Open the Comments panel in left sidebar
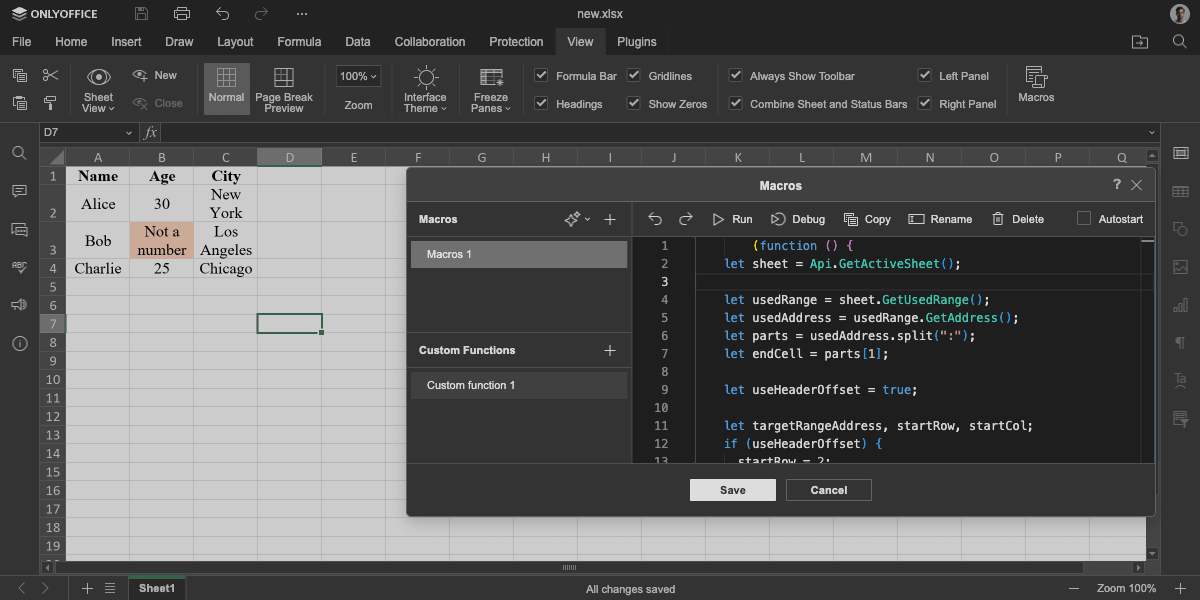Screen dimensions: 1200x600 (19, 191)
